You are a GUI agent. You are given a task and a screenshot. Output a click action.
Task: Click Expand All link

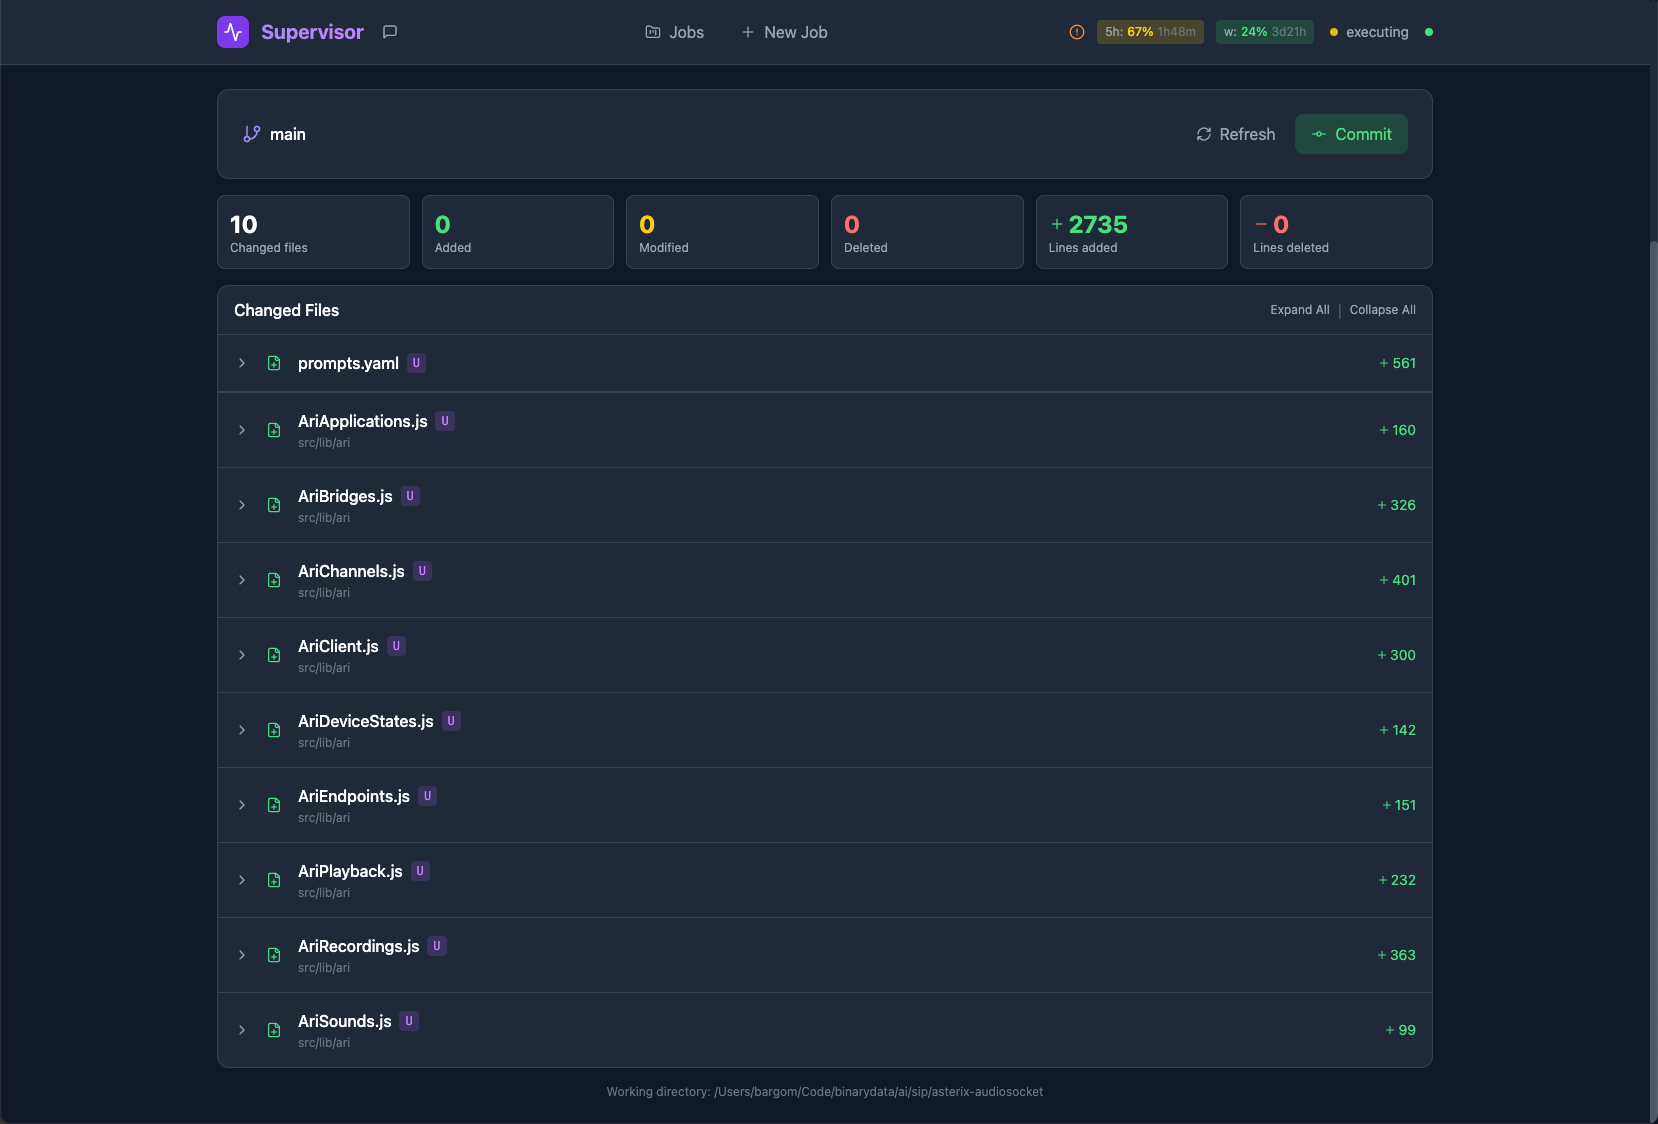[x=1299, y=310]
